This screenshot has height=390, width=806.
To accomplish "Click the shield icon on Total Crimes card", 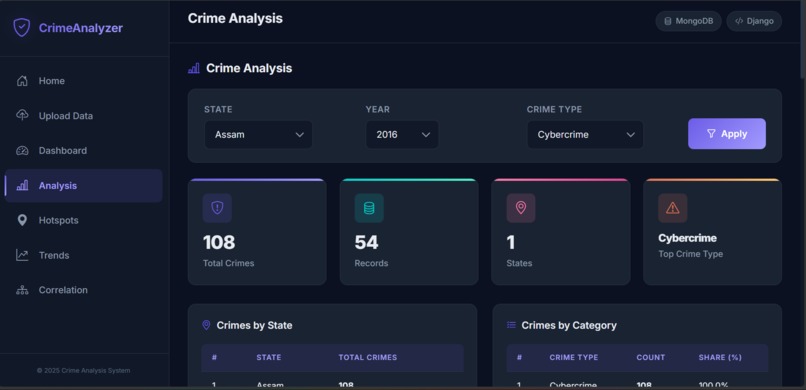I will (x=217, y=208).
